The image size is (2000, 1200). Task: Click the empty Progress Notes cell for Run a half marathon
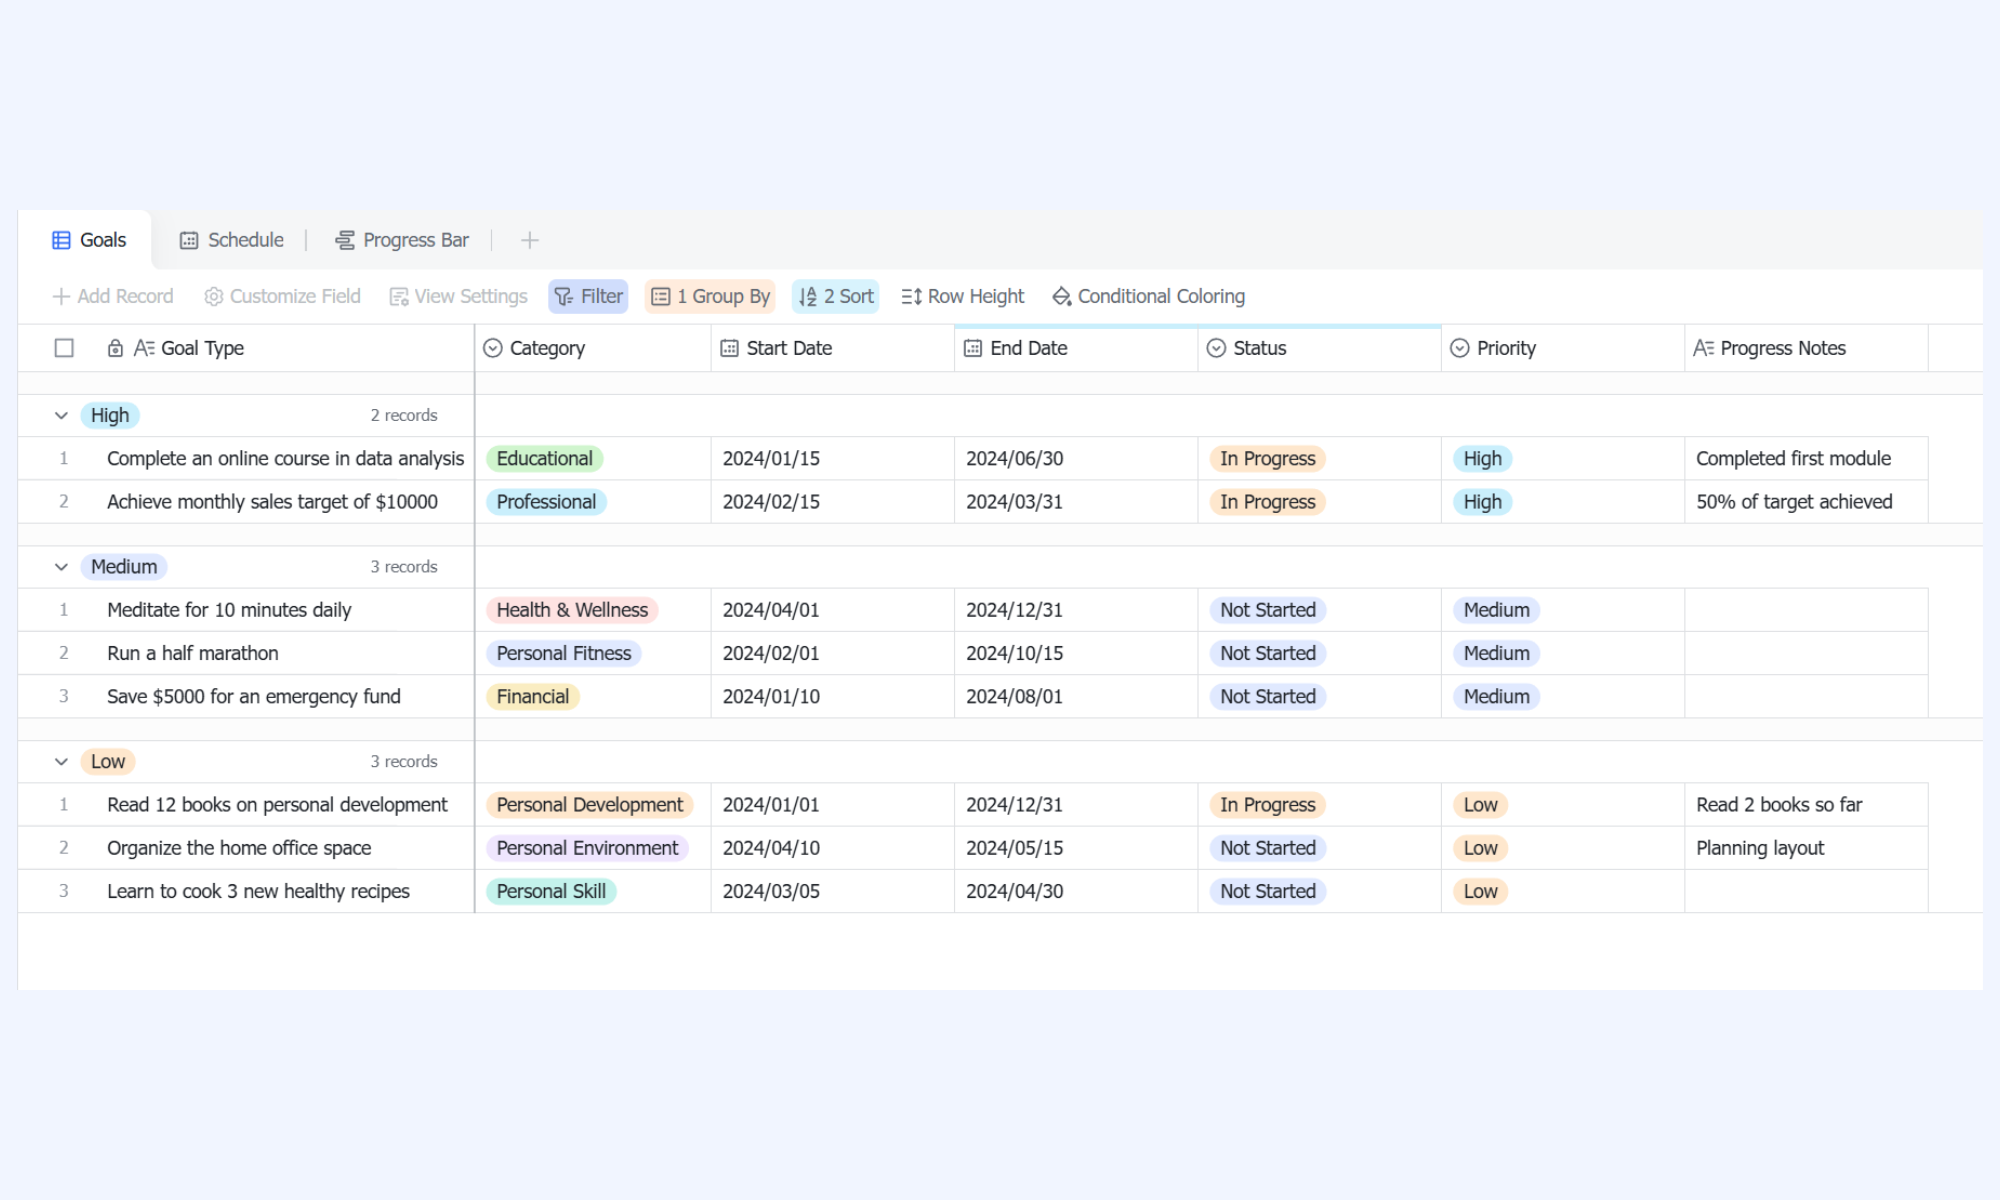(1806, 653)
